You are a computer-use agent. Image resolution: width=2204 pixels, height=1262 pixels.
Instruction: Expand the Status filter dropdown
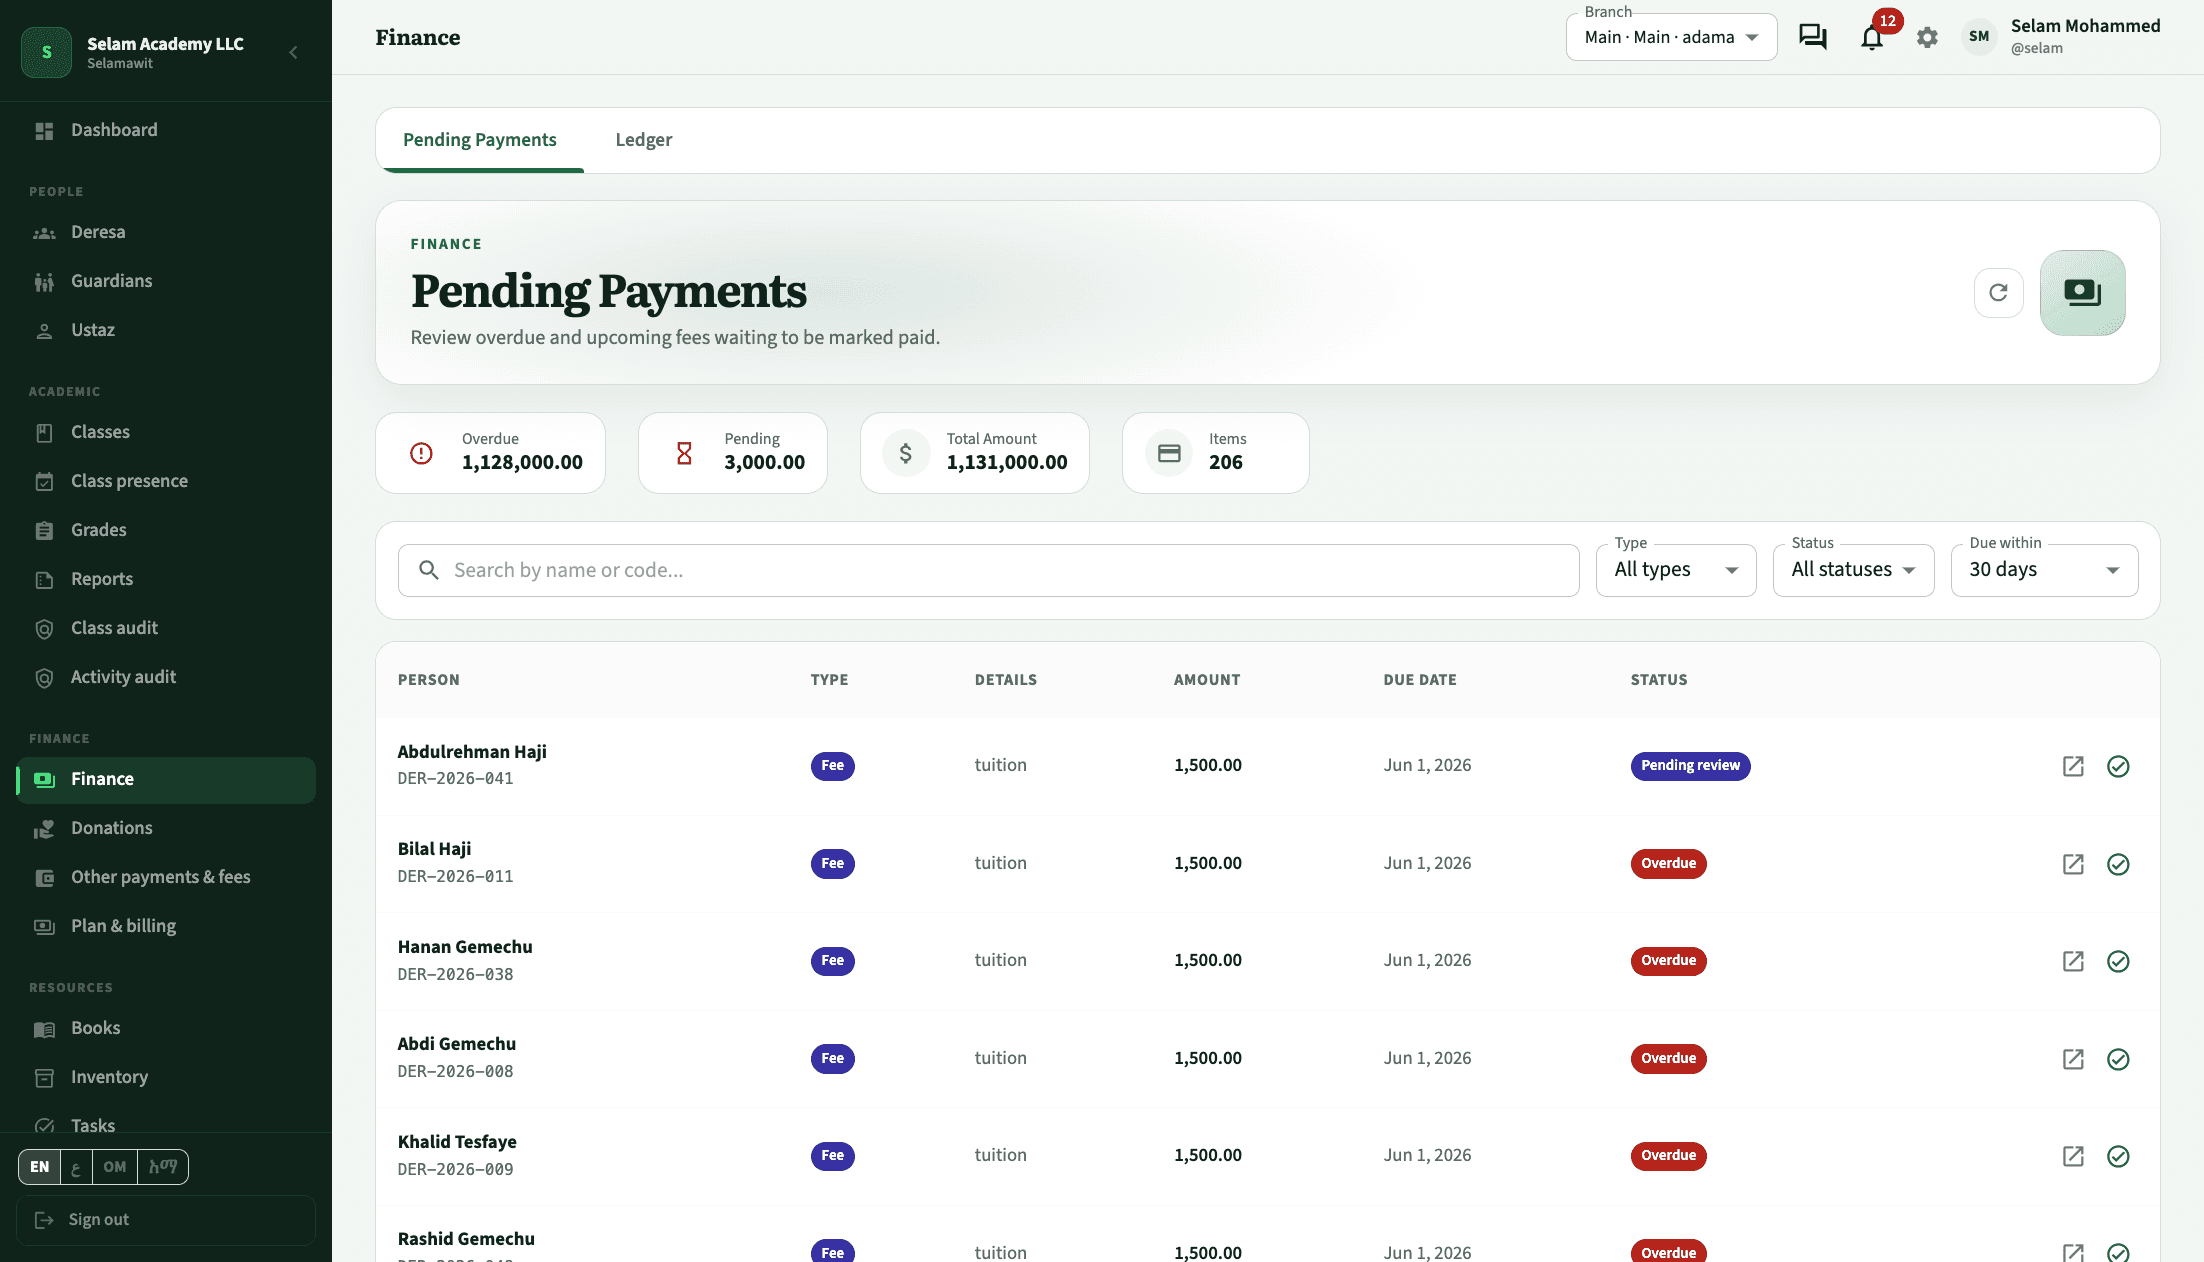[1853, 570]
